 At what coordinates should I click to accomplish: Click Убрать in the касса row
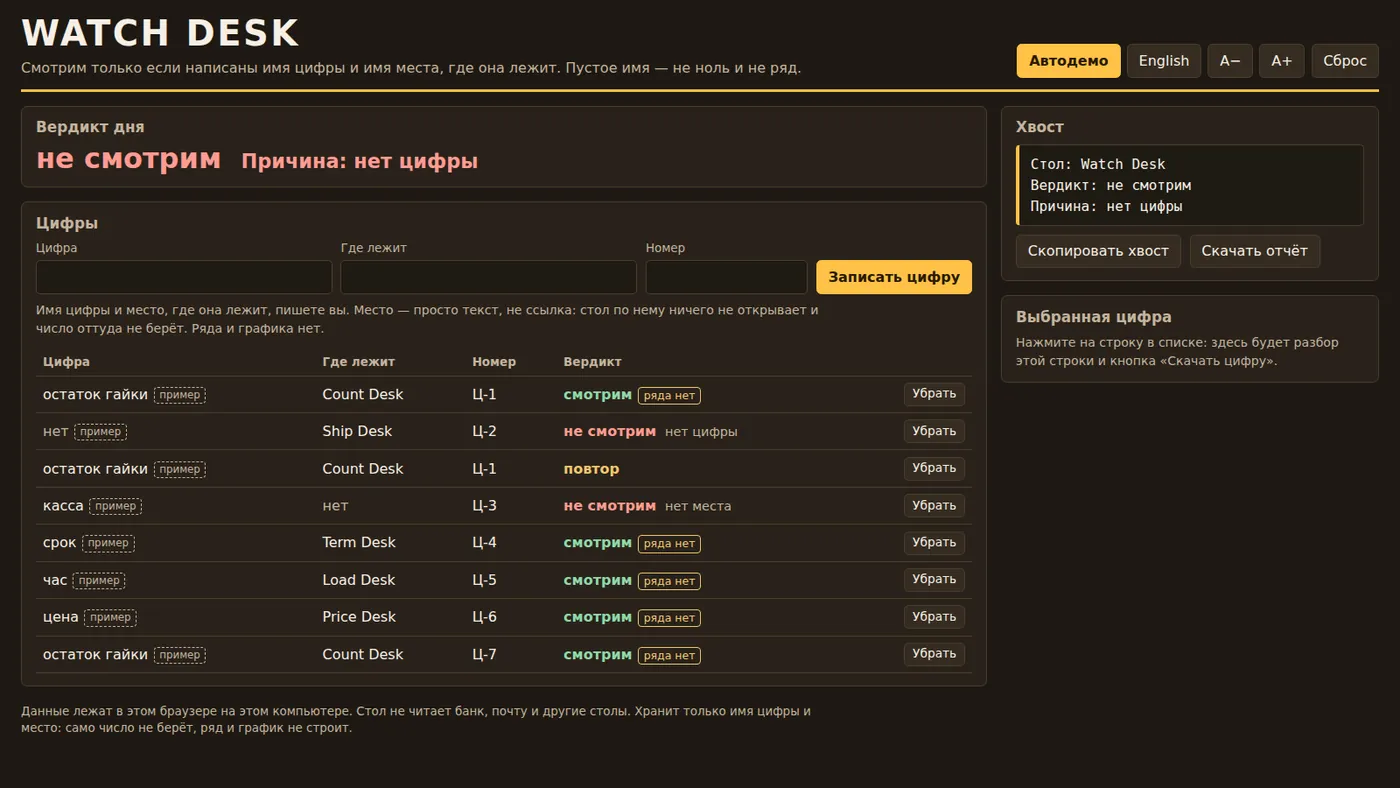(x=934, y=505)
